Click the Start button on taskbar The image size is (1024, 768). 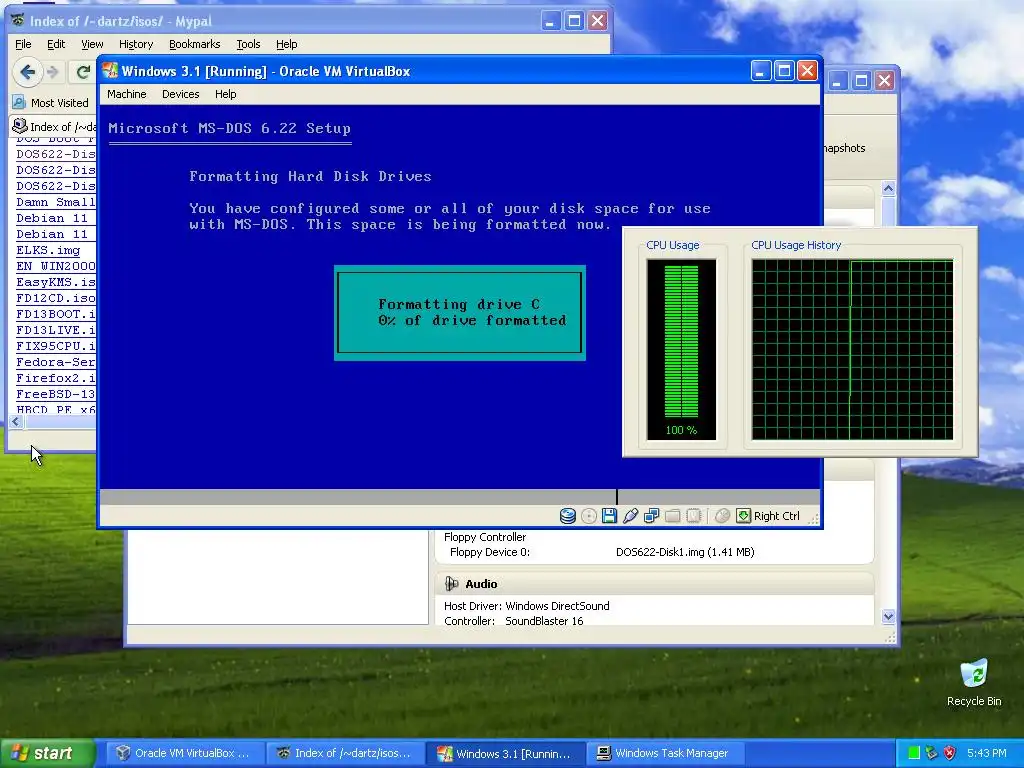coord(47,753)
